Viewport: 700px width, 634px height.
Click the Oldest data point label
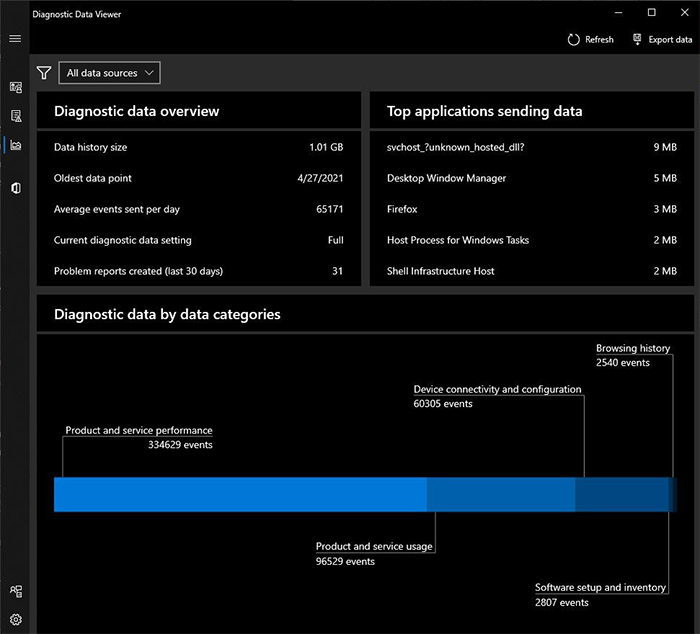click(93, 178)
